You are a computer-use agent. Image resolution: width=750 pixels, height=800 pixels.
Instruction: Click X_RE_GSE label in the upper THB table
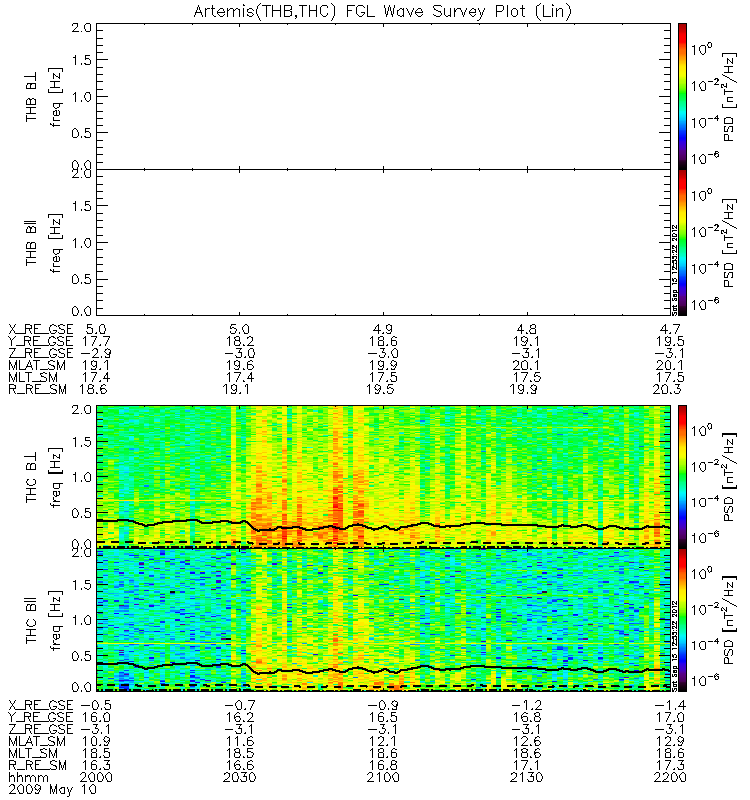(41, 330)
